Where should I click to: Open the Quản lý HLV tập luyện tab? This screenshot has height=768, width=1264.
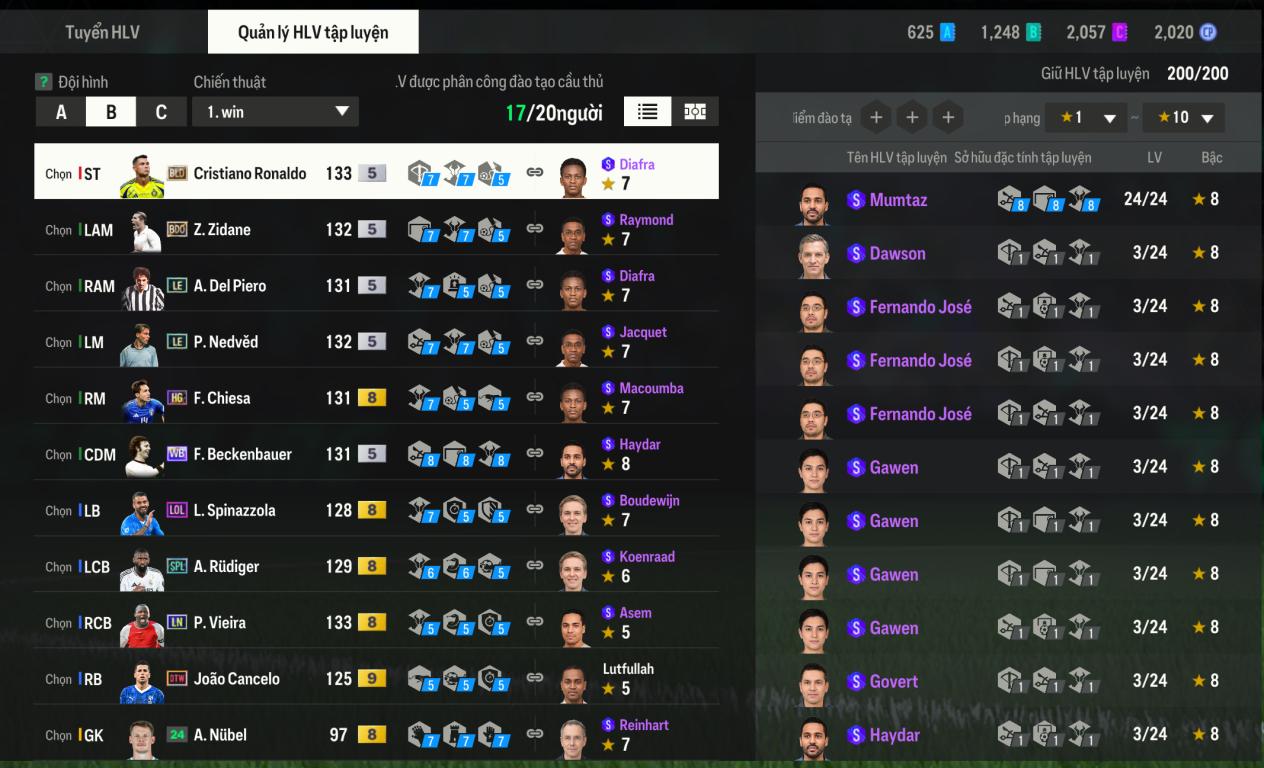pyautogui.click(x=313, y=32)
